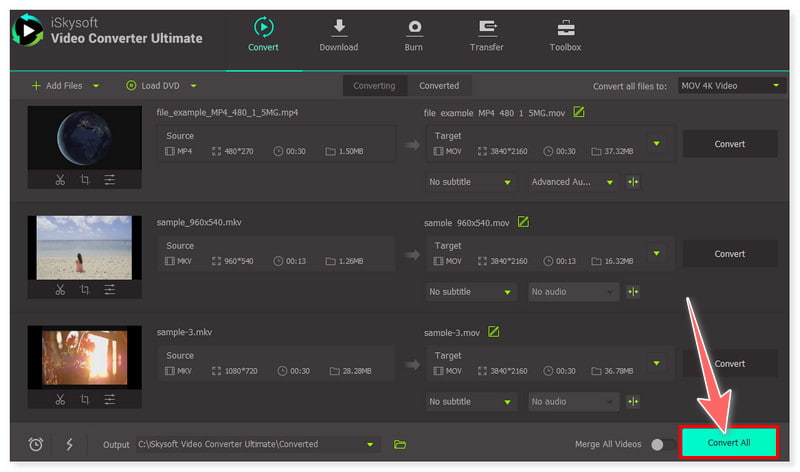Edit output name for sample_960x540.mov

[x=522, y=222]
